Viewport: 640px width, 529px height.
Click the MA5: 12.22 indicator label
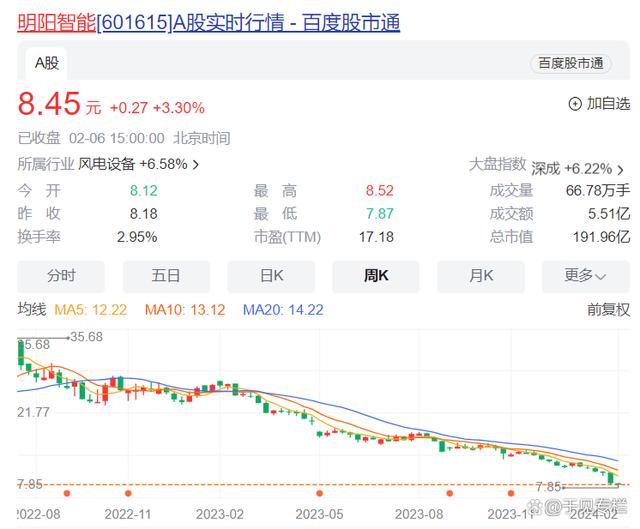91,310
